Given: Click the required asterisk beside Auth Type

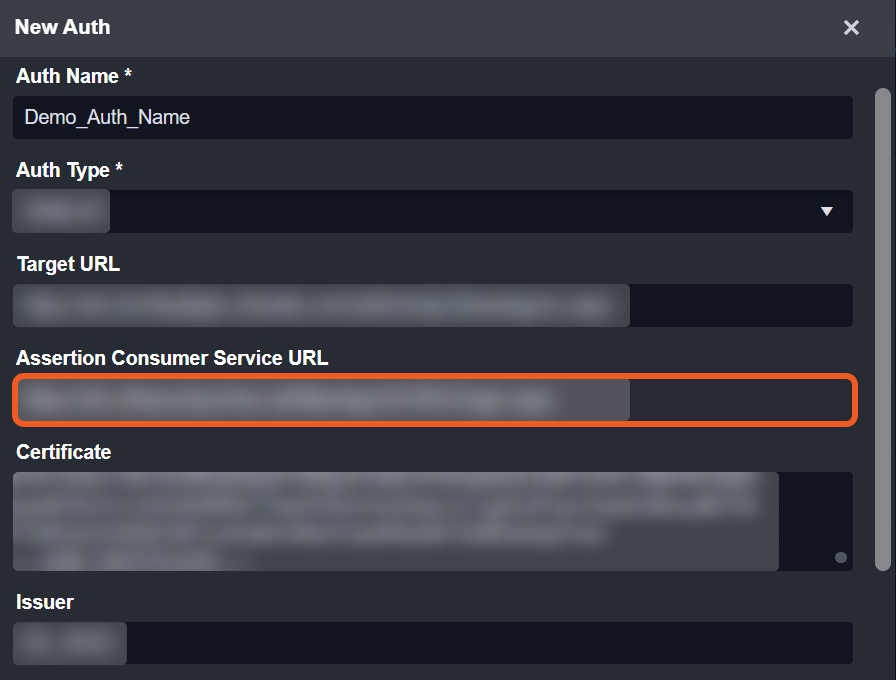Looking at the screenshot, I should (x=119, y=169).
